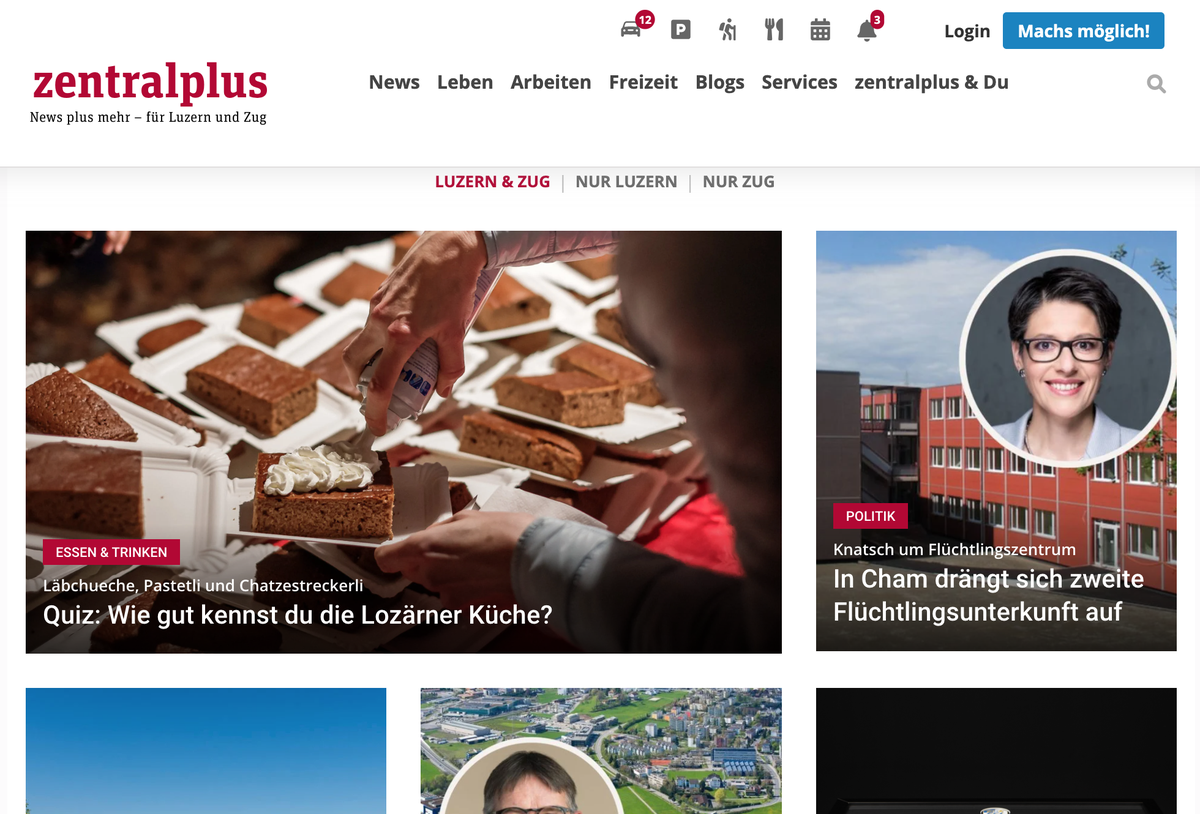This screenshot has height=814, width=1200.
Task: Click the ESSEN & TRINKEN category tag
Action: (x=112, y=552)
